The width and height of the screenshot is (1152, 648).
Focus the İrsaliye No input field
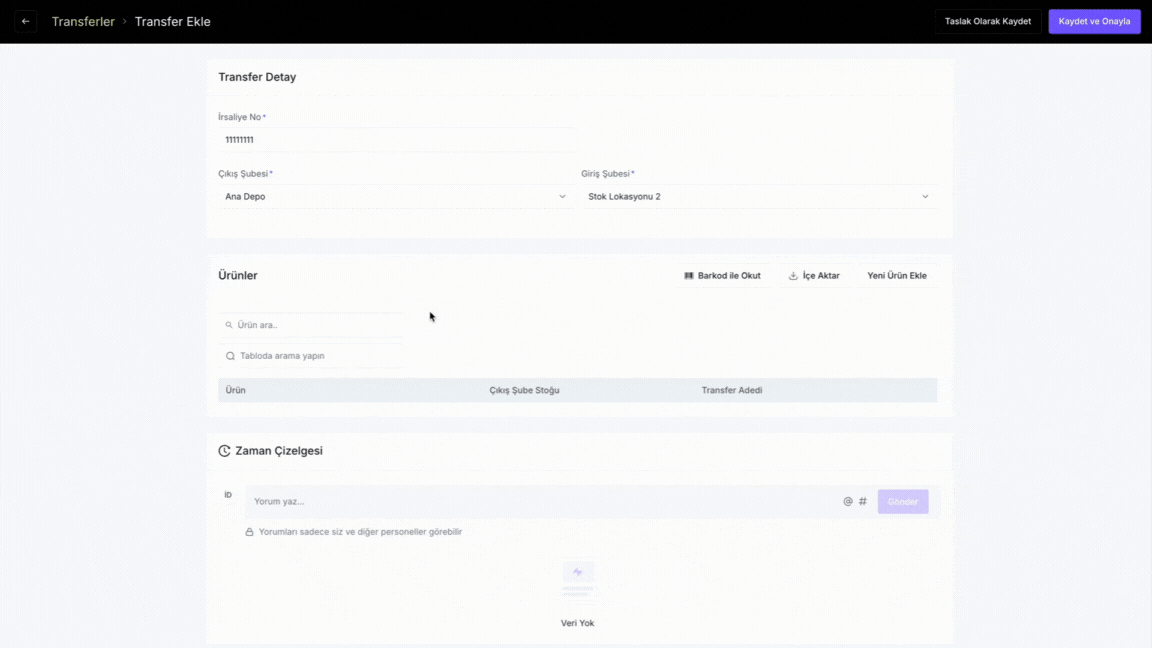point(396,140)
